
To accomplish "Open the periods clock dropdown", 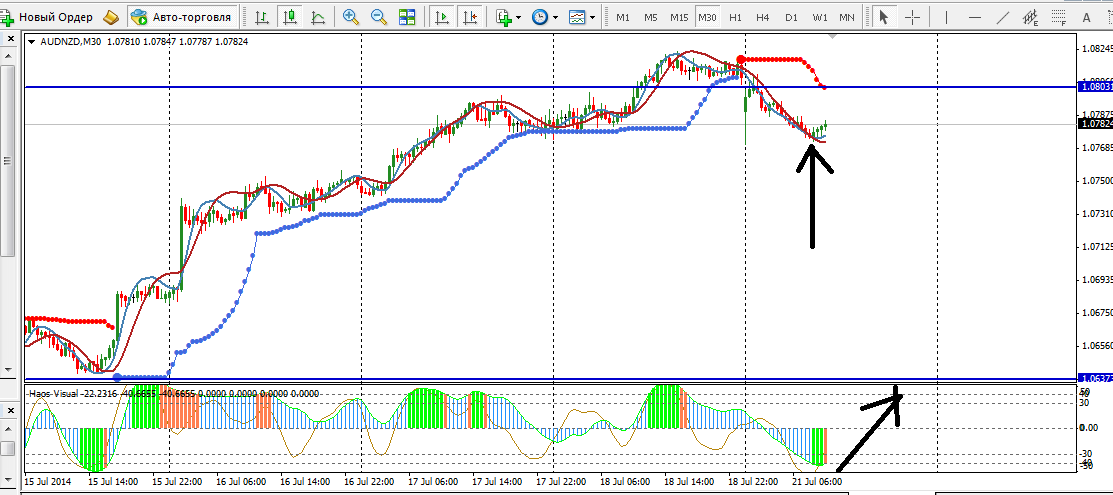I will tap(543, 17).
